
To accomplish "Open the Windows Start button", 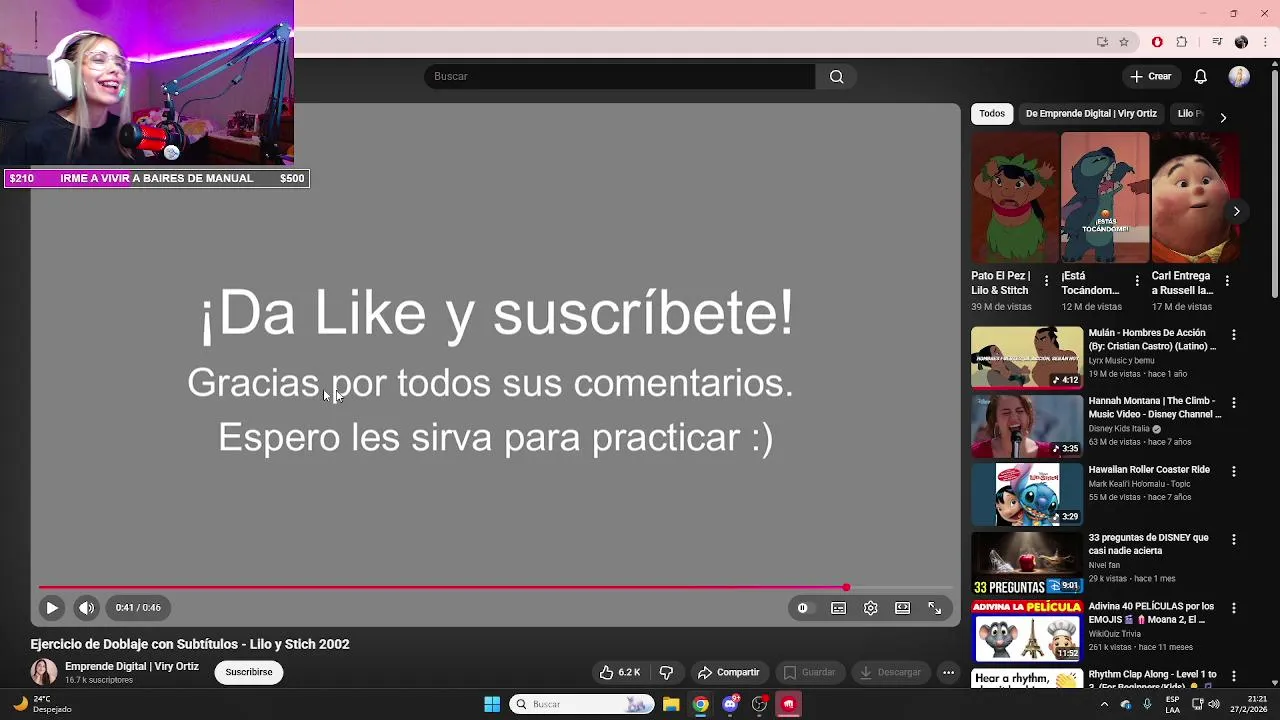I will pyautogui.click(x=492, y=704).
